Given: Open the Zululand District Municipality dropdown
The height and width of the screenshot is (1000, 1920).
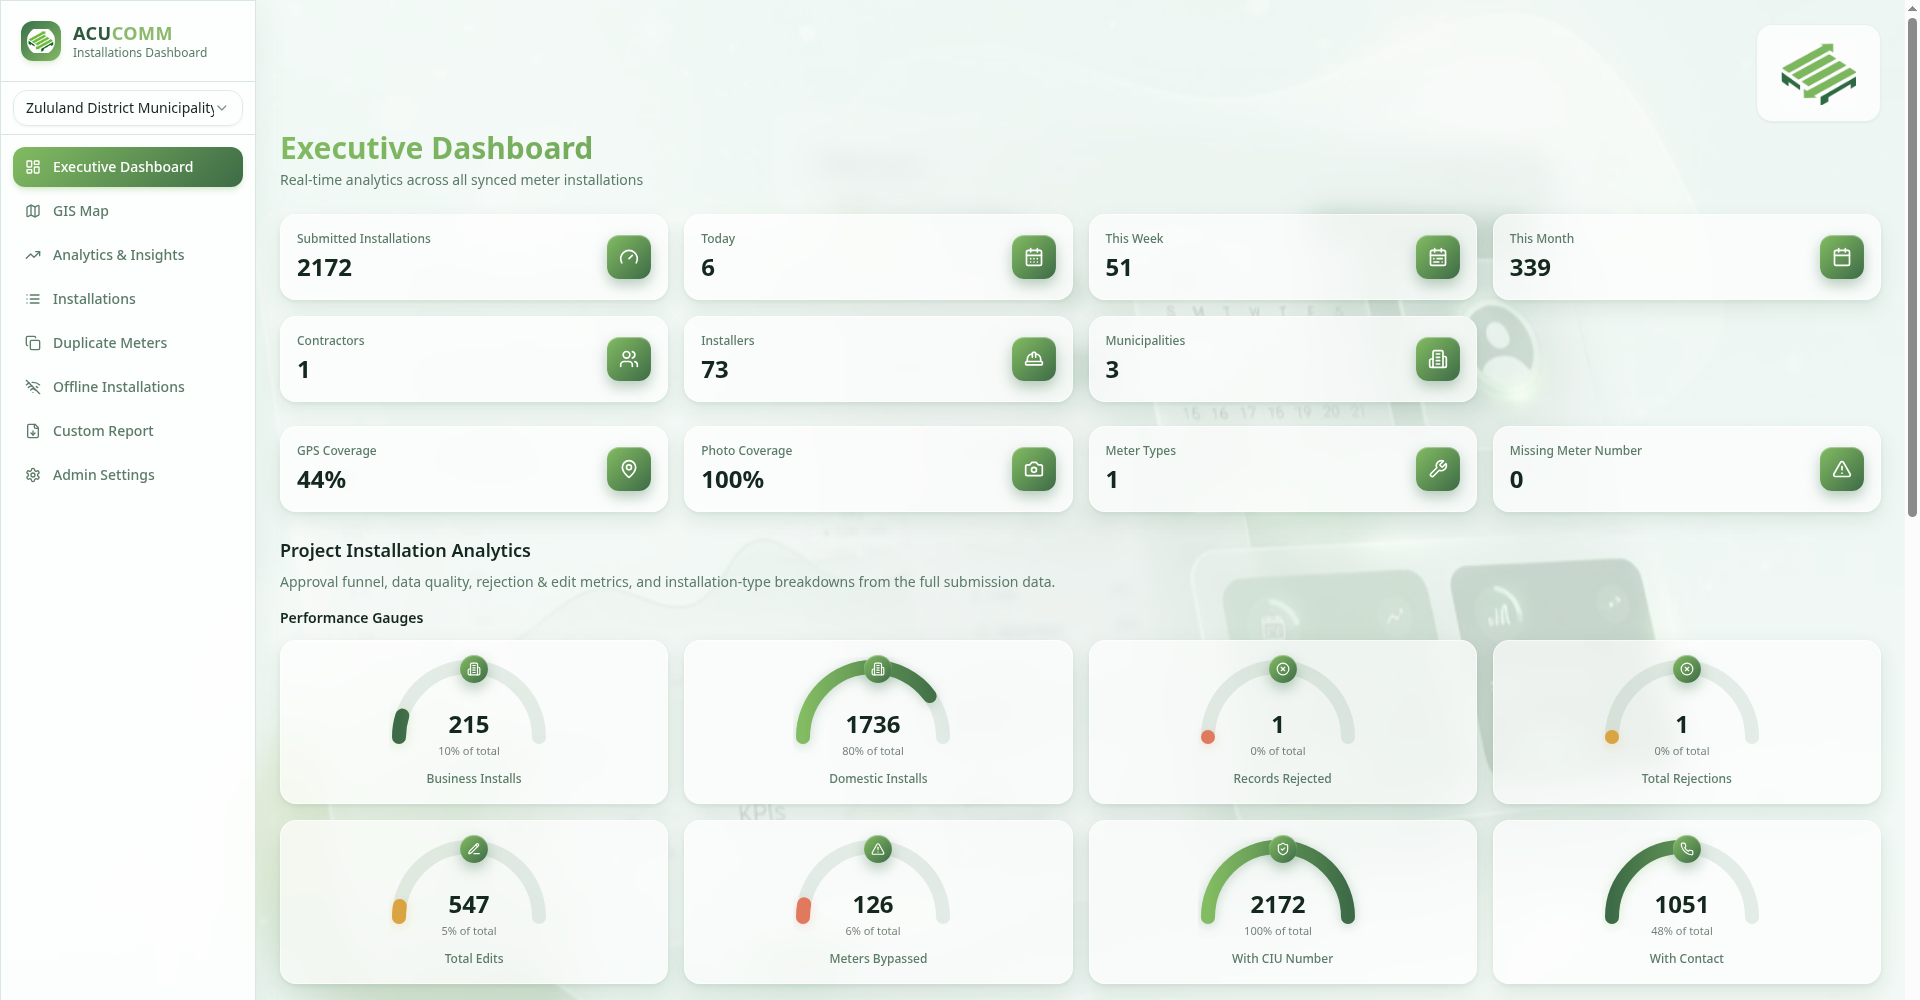Looking at the screenshot, I should point(128,108).
